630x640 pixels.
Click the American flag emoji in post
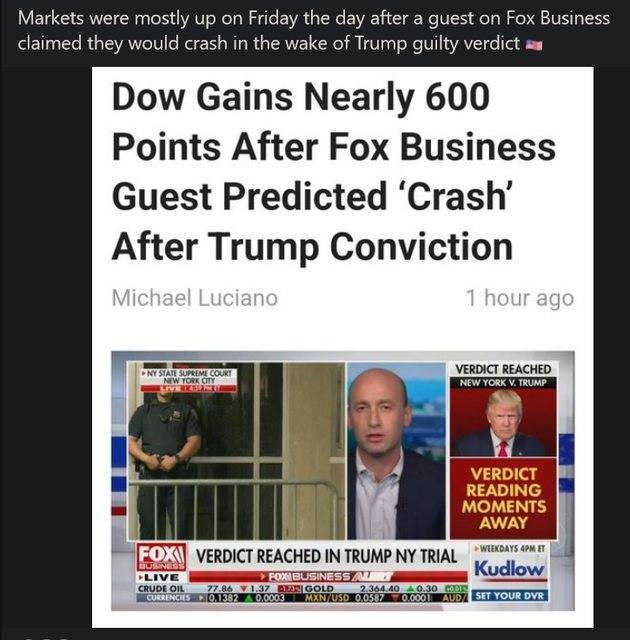click(534, 45)
